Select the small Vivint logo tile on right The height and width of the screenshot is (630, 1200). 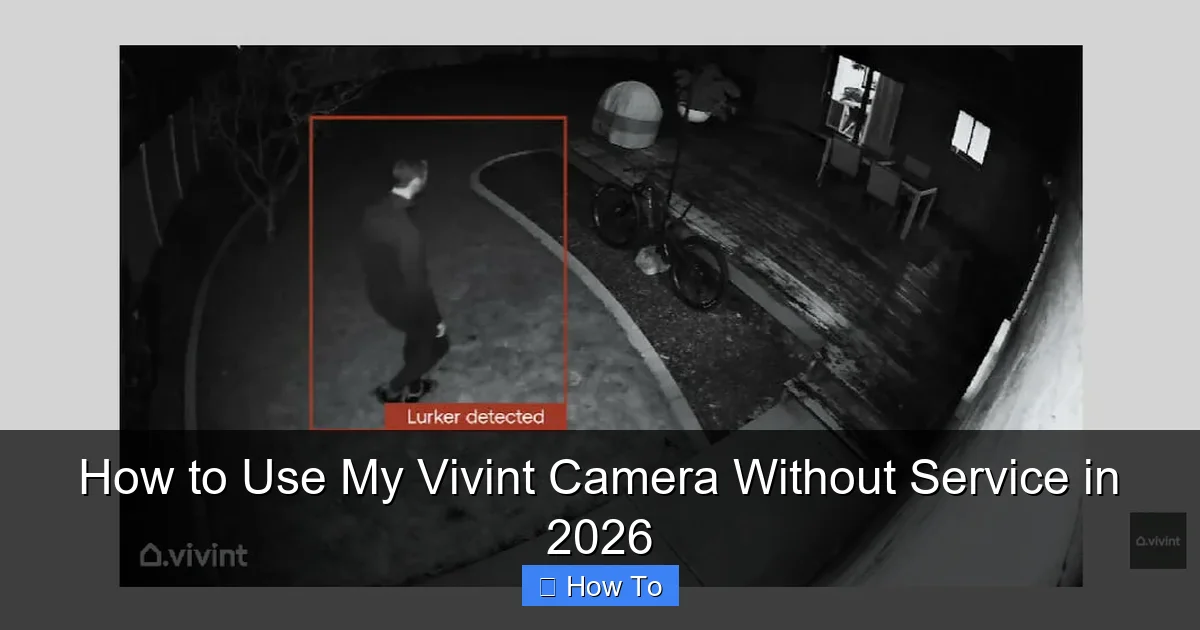(x=1157, y=542)
